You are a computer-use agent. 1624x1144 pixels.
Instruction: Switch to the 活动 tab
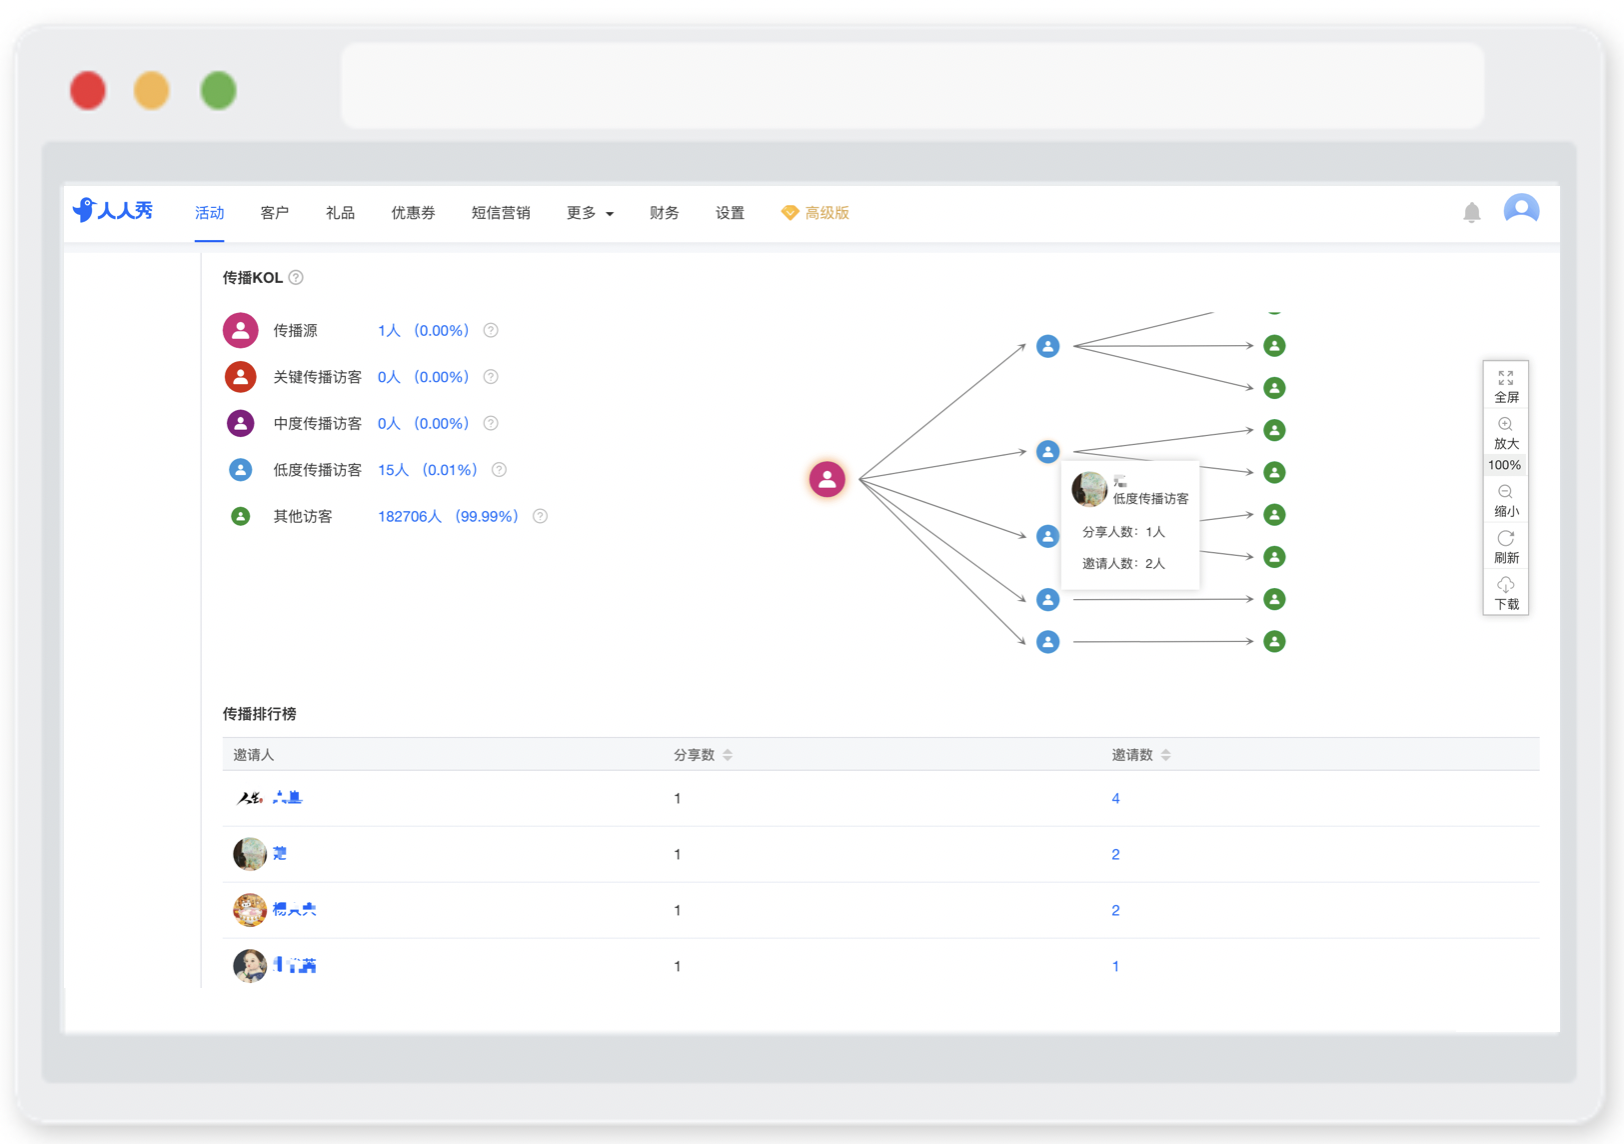(209, 213)
